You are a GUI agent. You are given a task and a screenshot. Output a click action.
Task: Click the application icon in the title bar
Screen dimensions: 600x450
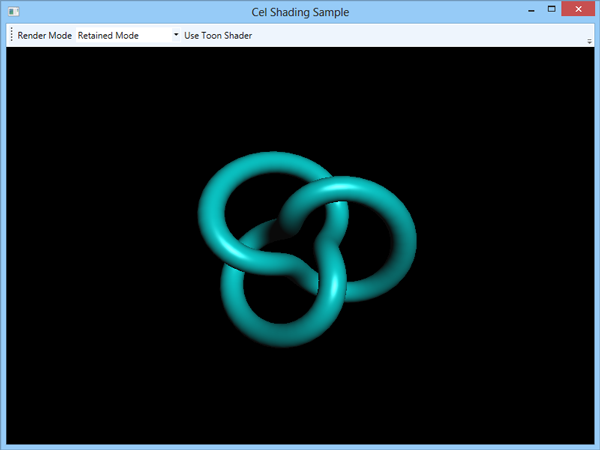tap(13, 12)
